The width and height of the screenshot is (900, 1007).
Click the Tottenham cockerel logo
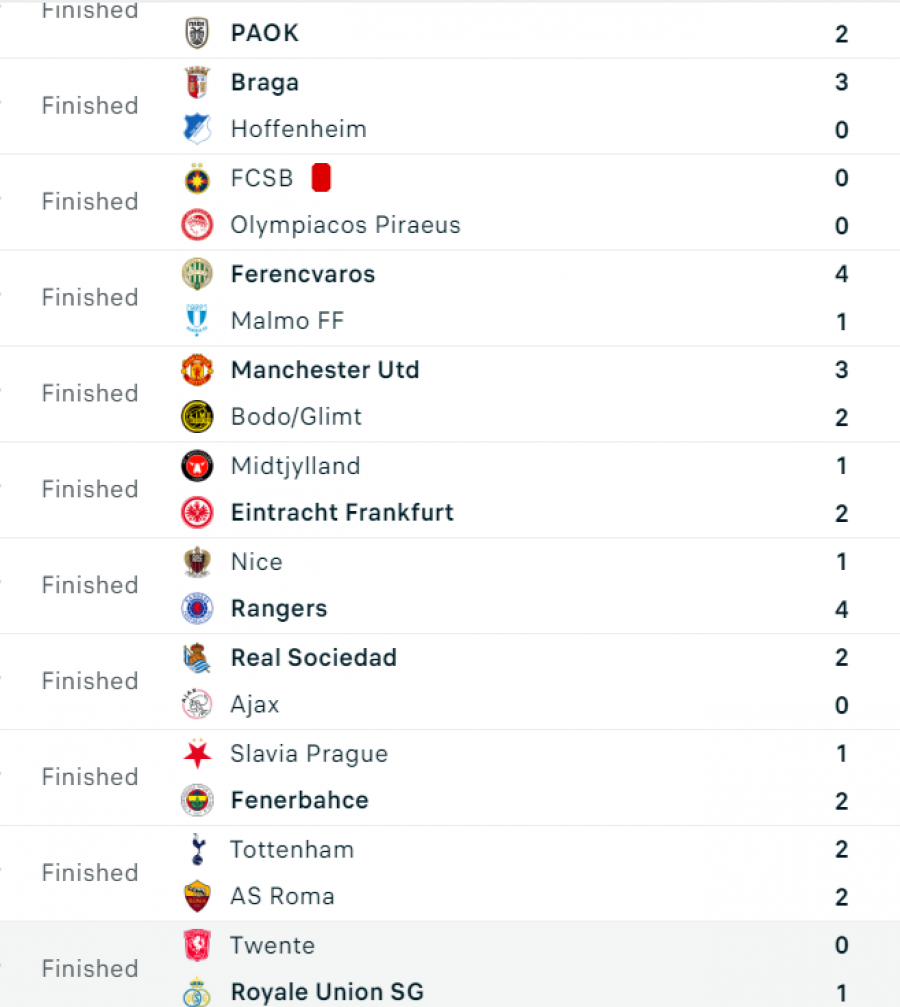[x=198, y=850]
